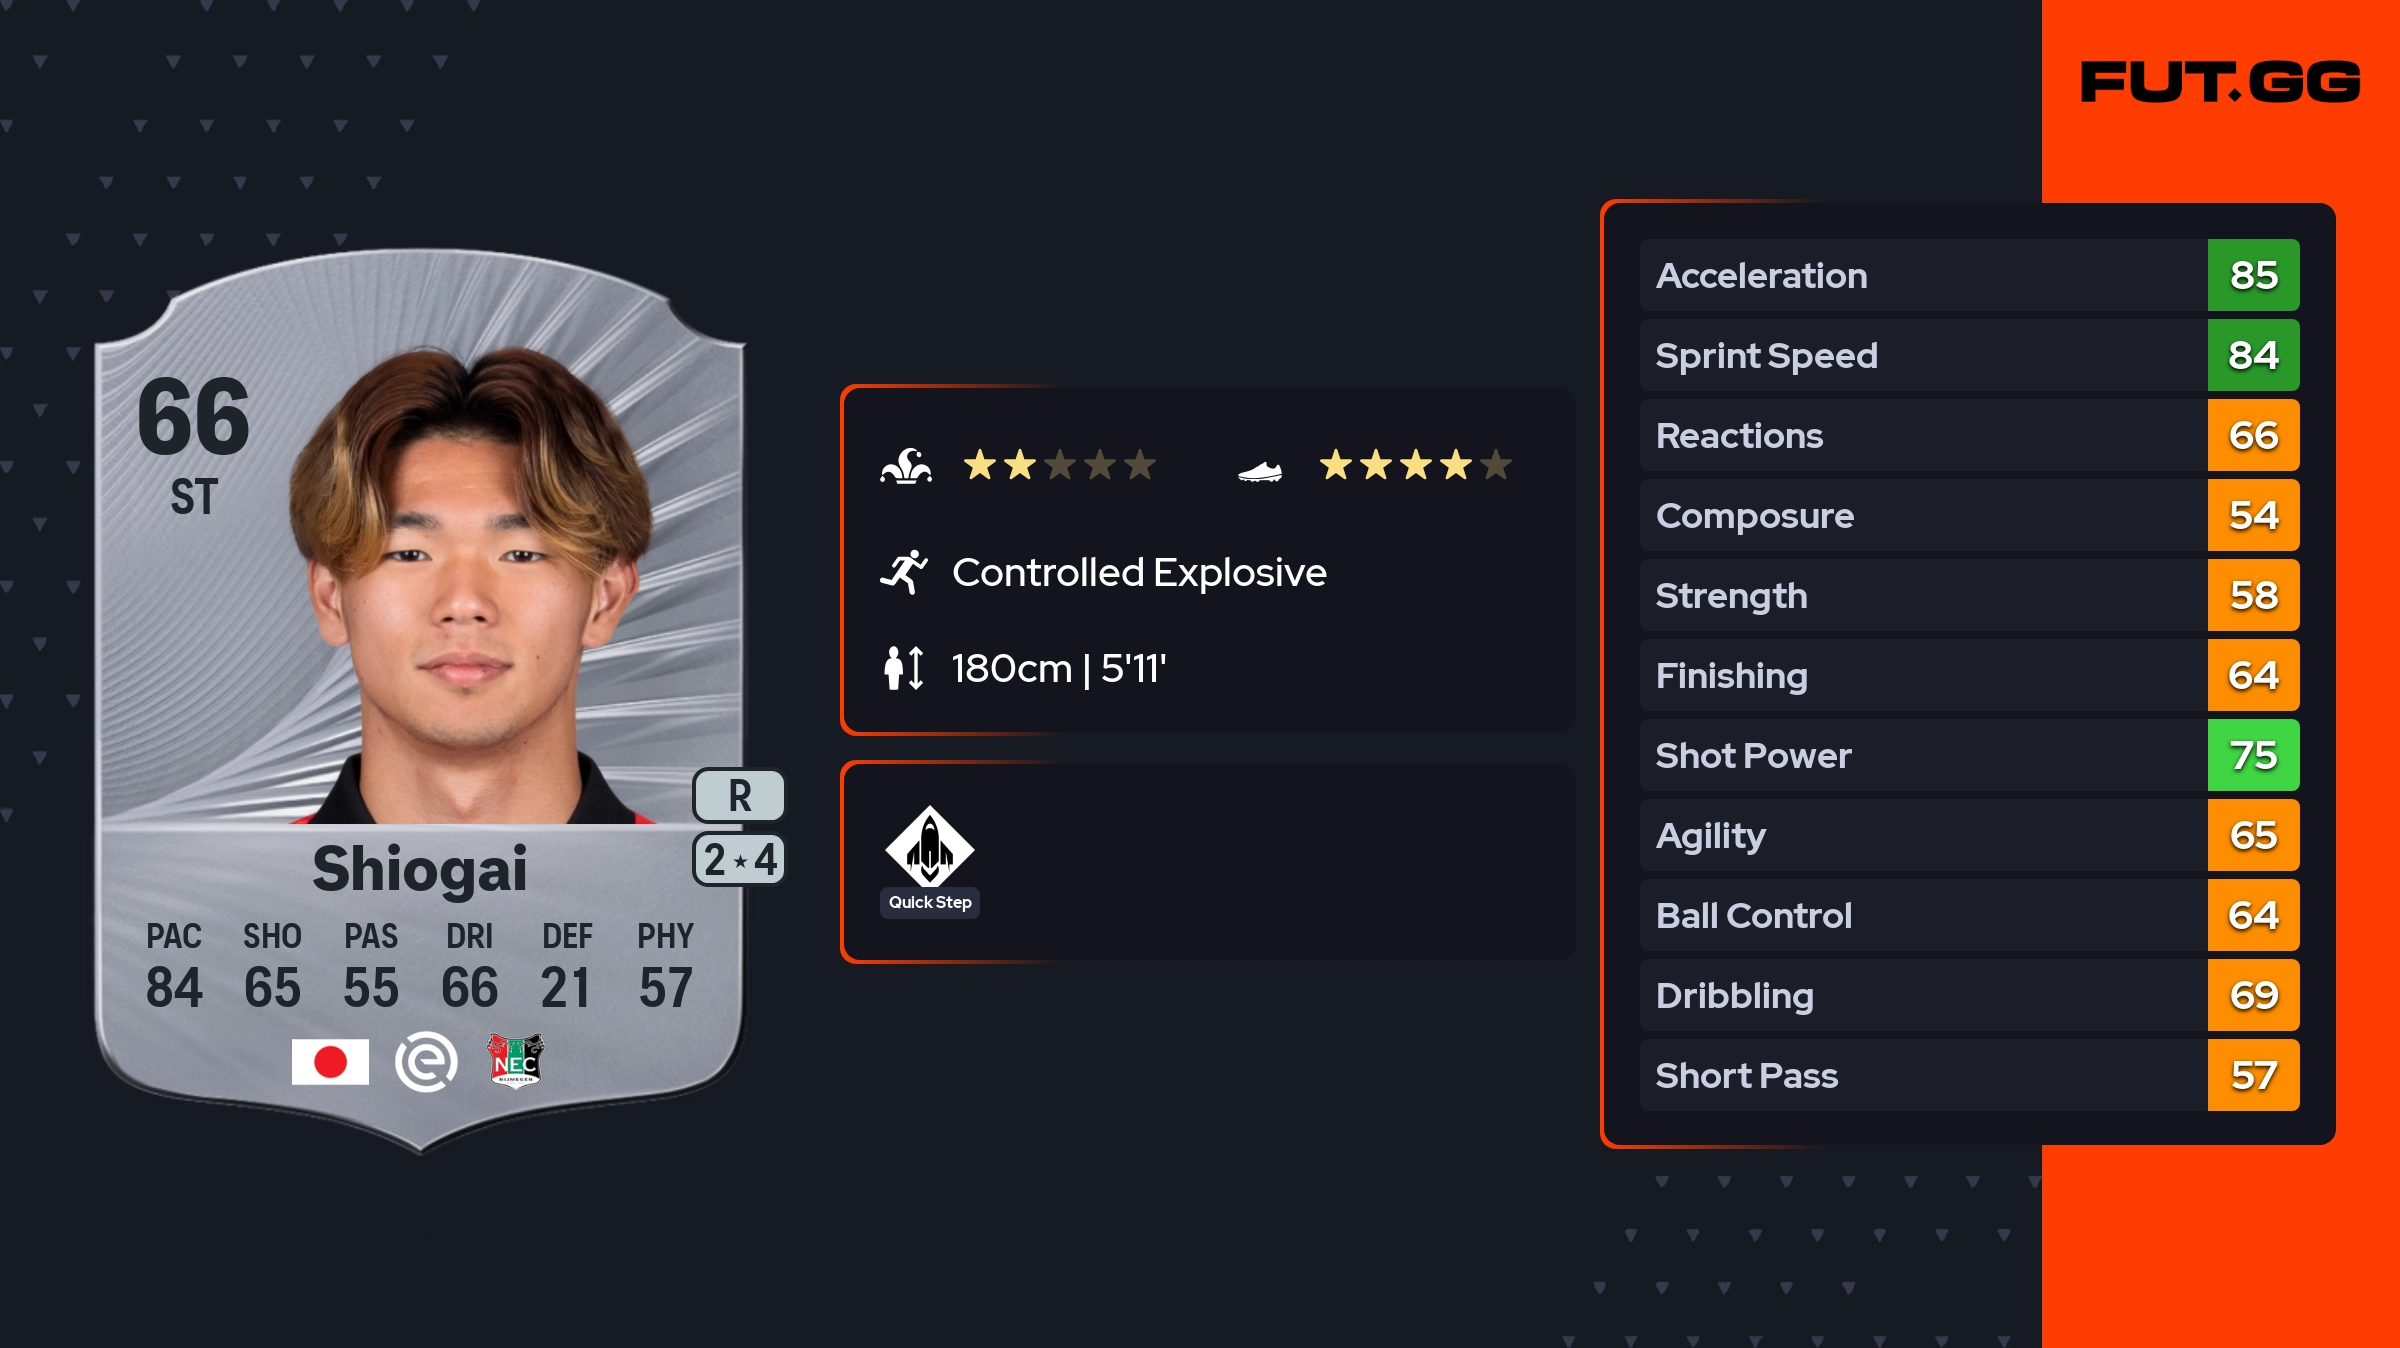
Task: Select the Finishing stat row
Action: [x=1920, y=675]
